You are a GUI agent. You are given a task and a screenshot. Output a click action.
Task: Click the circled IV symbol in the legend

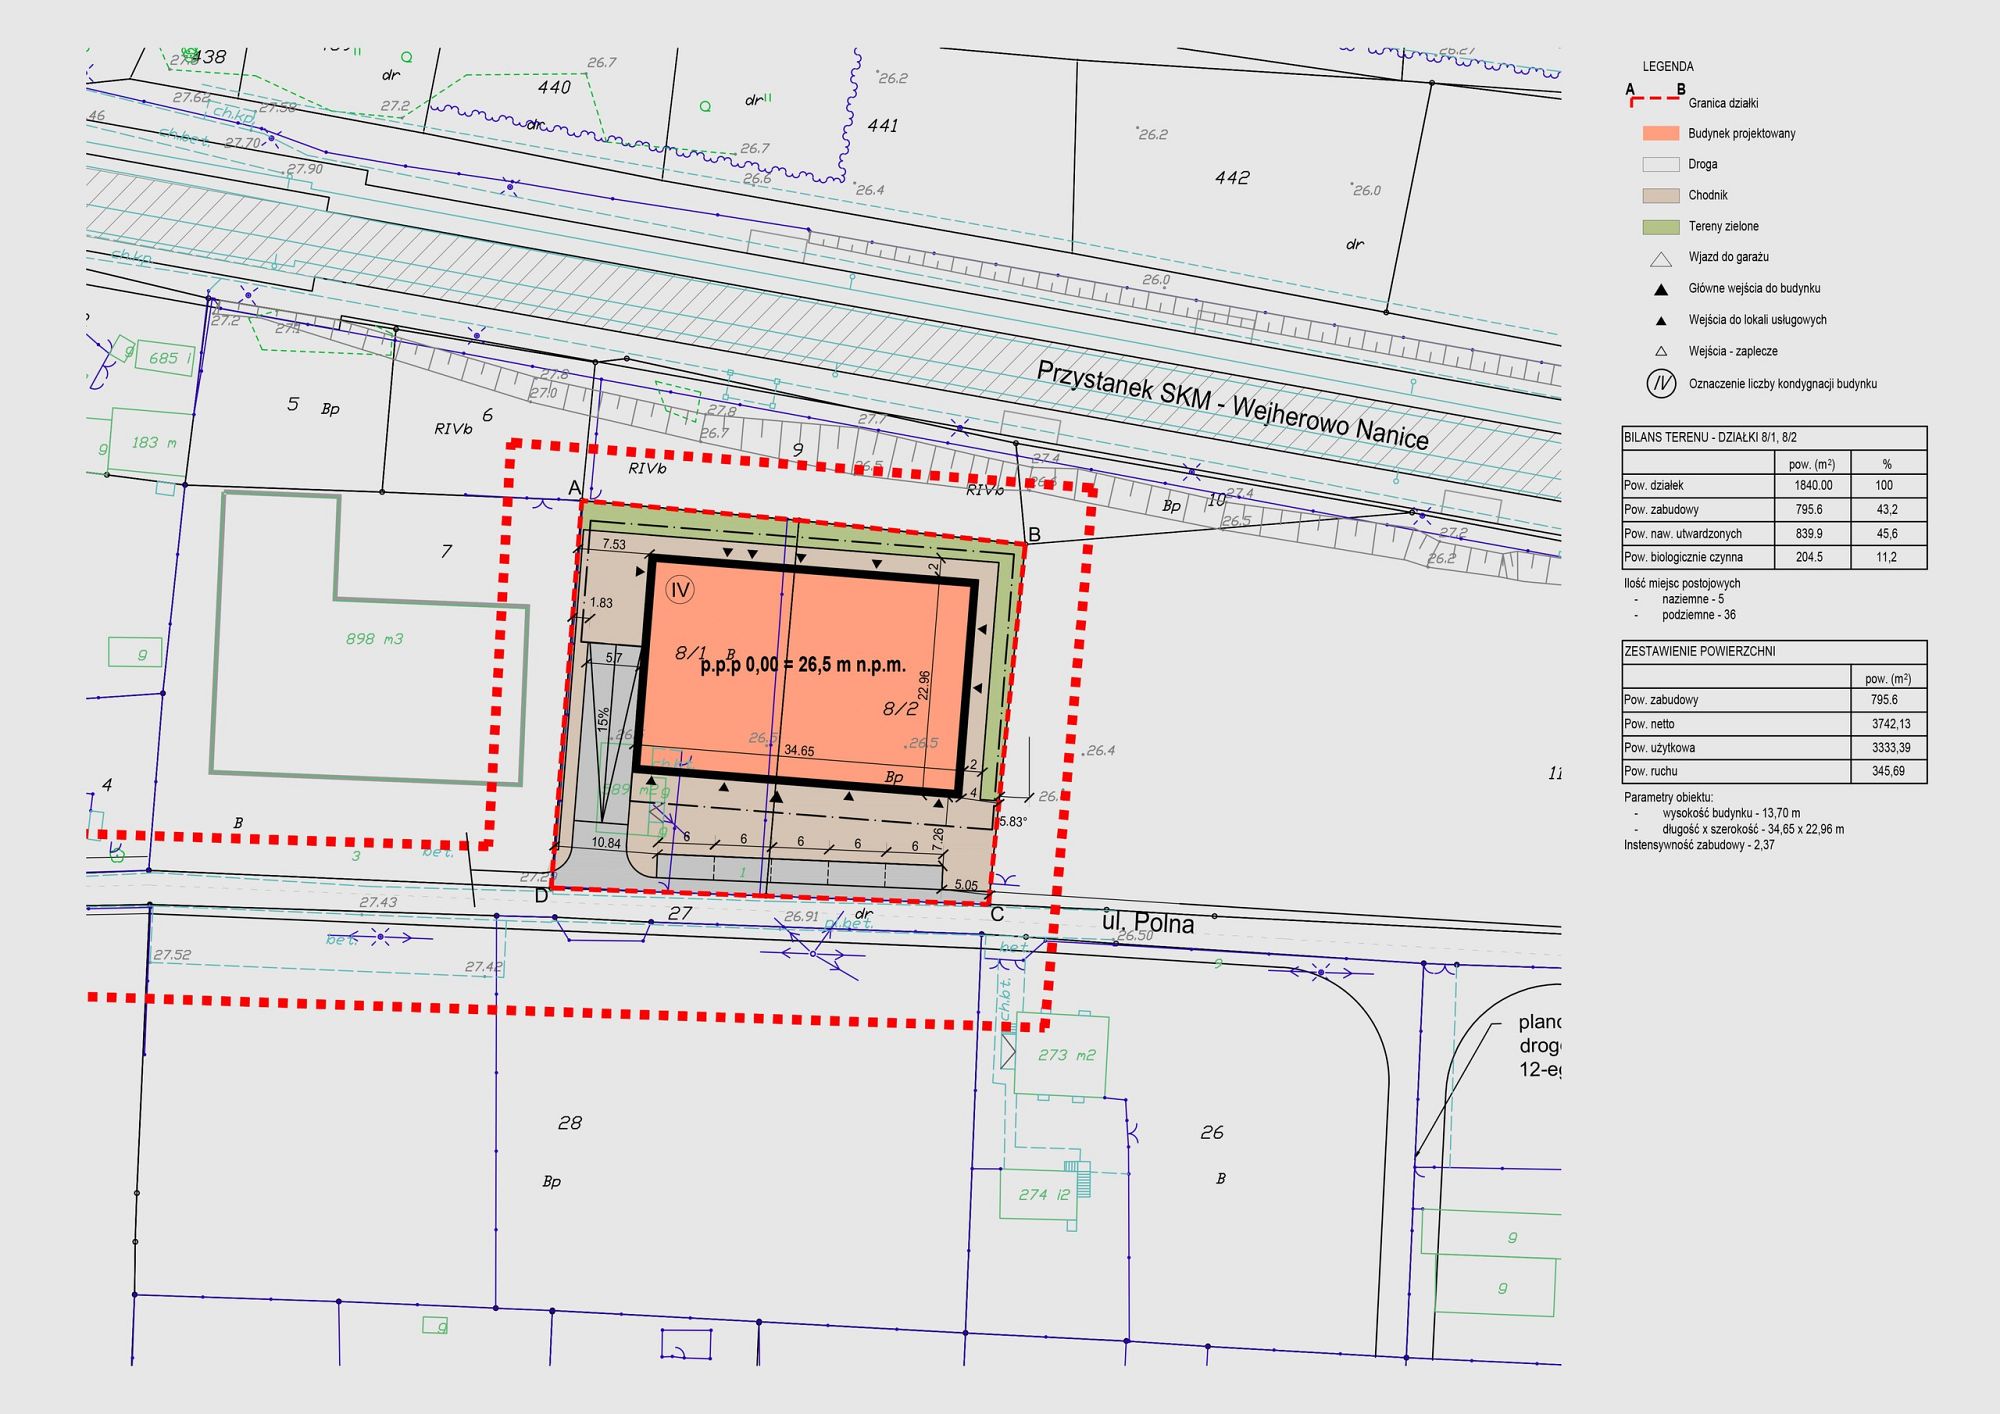[1661, 383]
